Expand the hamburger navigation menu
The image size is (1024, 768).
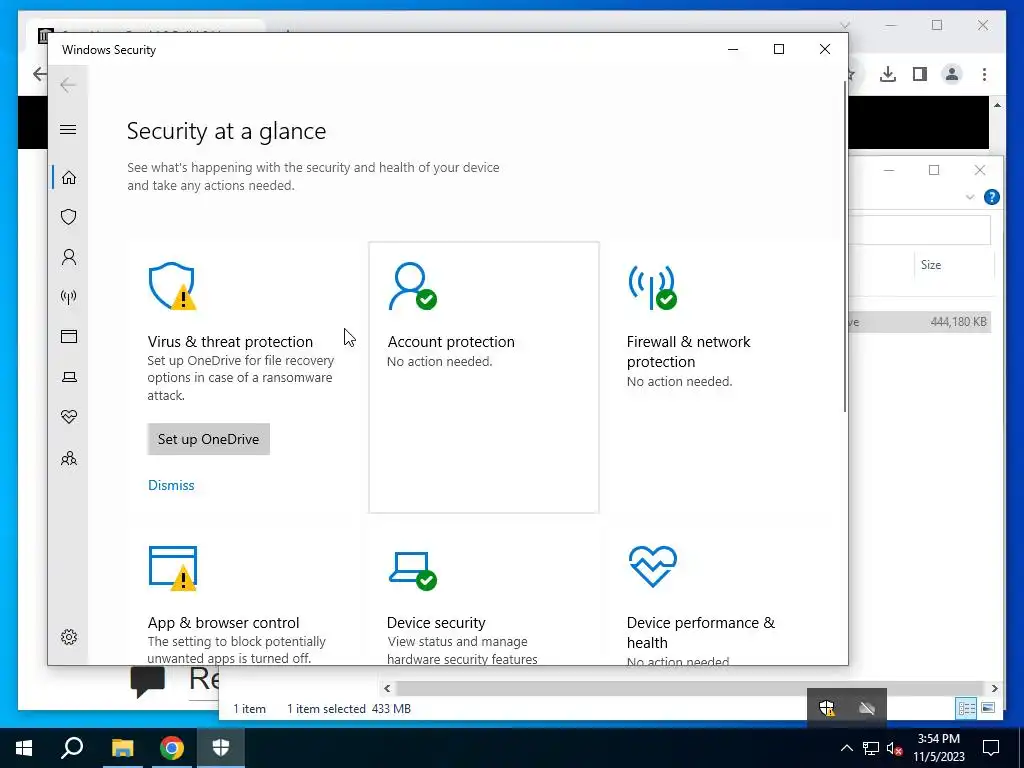click(x=68, y=129)
